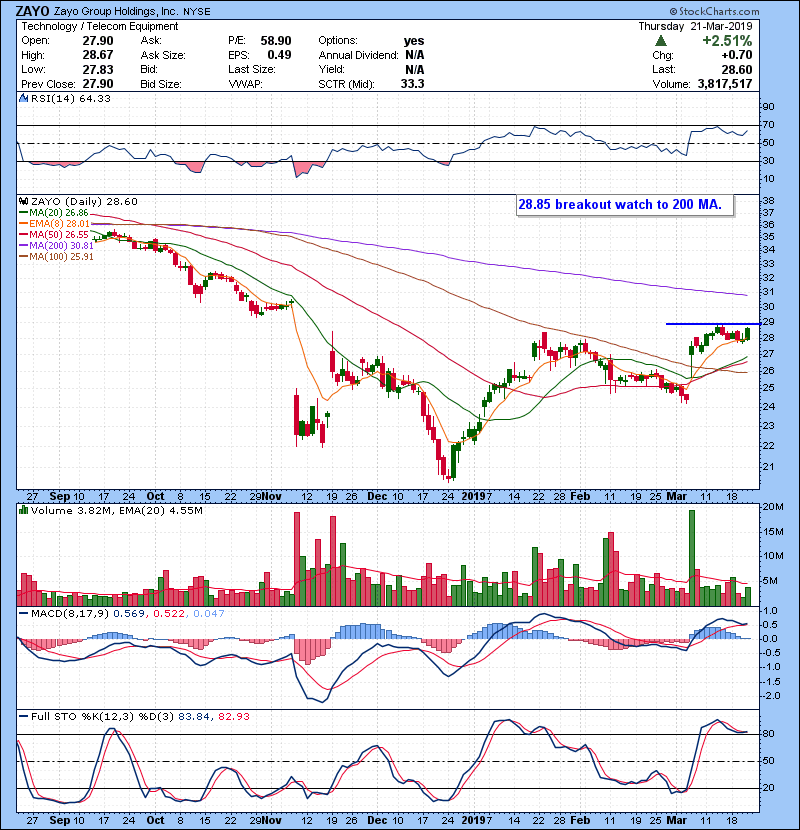
Task: Click the green up-triangle change icon
Action: pos(660,41)
